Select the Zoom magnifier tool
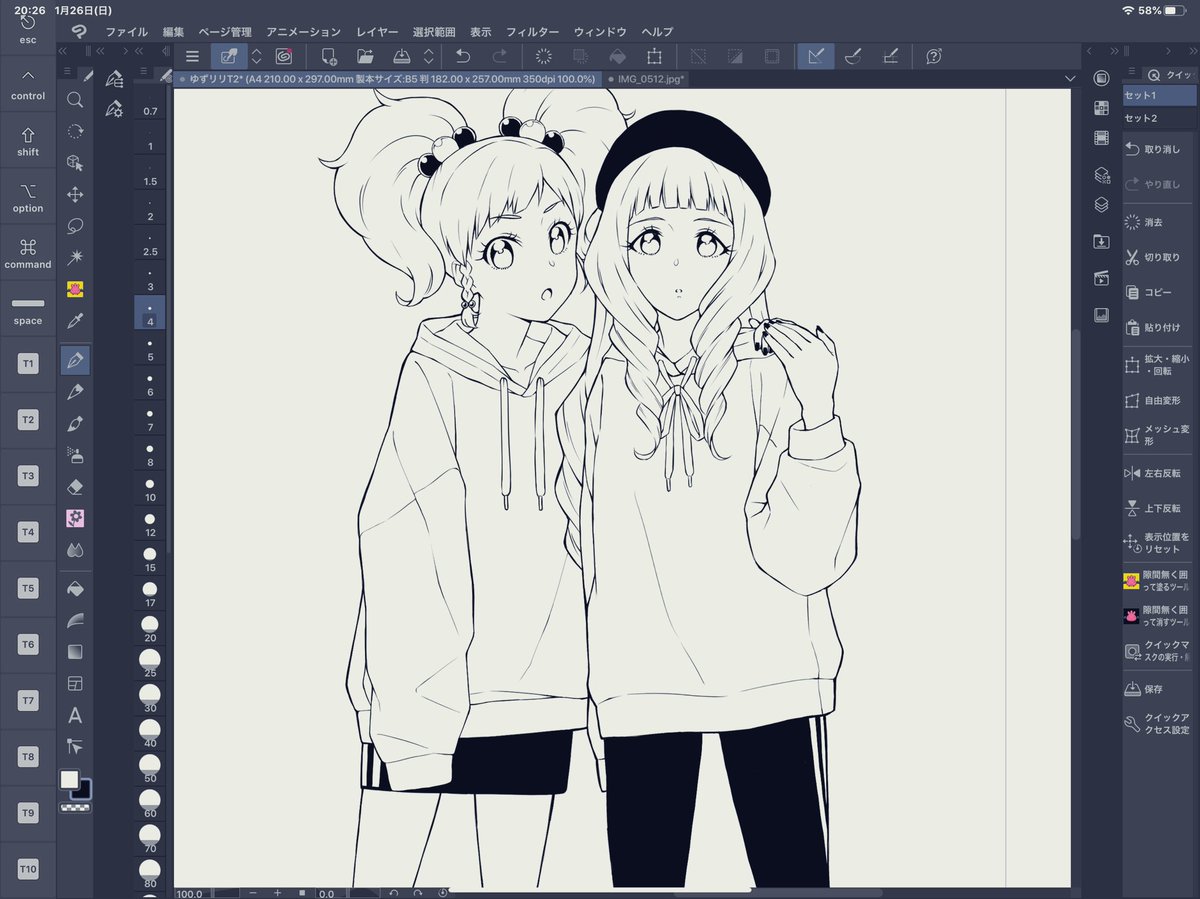The width and height of the screenshot is (1200, 899). pyautogui.click(x=75, y=99)
